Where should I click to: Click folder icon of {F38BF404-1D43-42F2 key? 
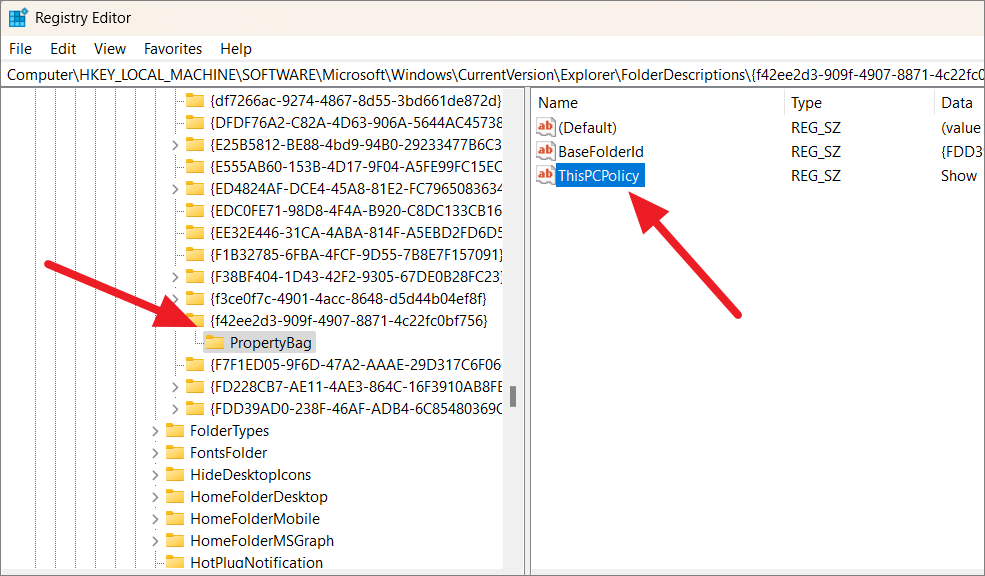195,276
